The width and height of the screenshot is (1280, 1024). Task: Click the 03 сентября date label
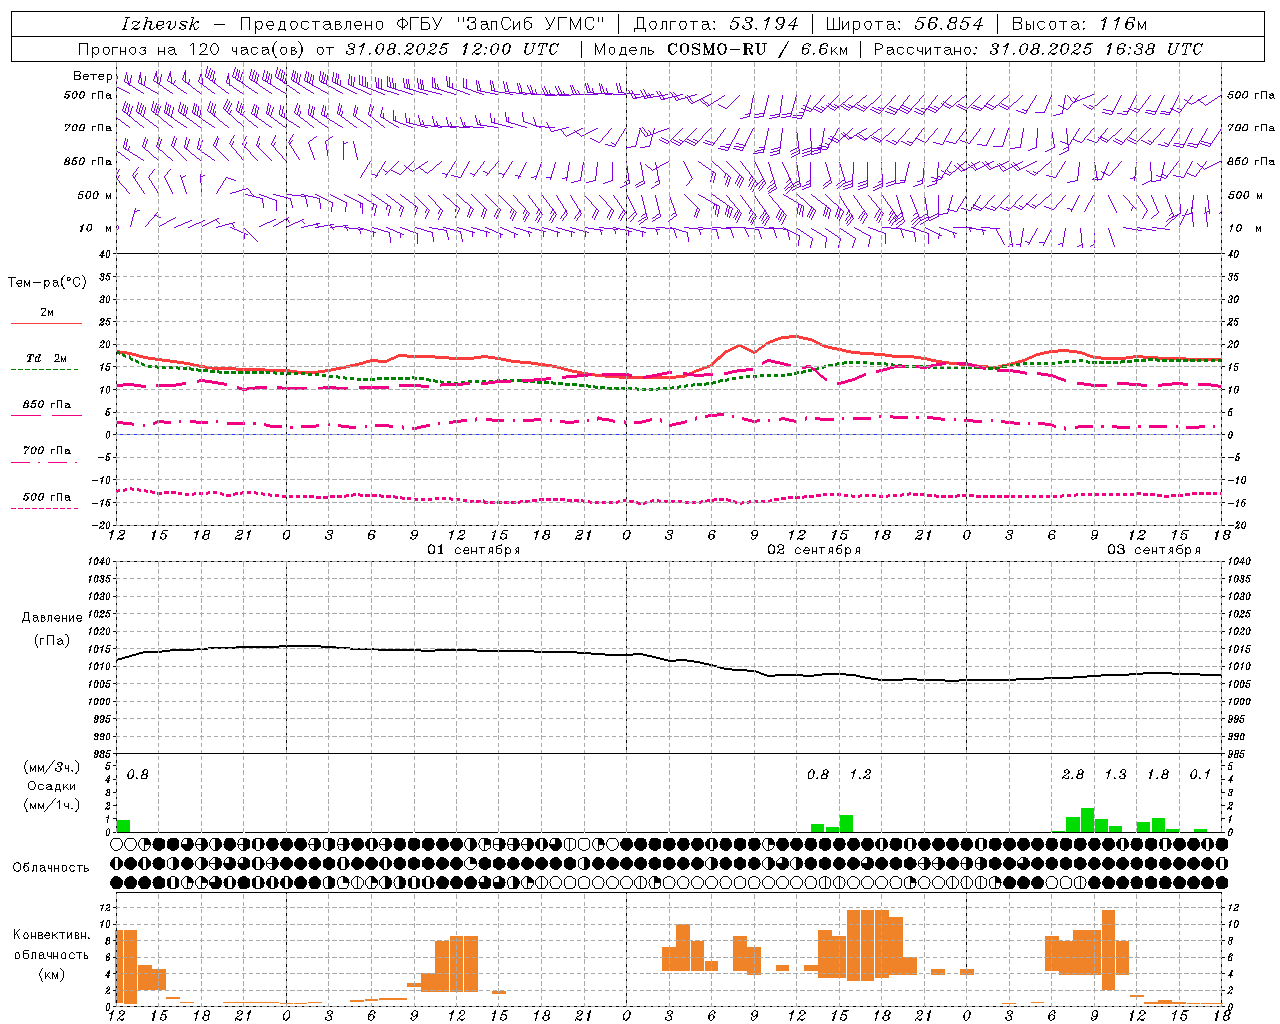point(1154,550)
